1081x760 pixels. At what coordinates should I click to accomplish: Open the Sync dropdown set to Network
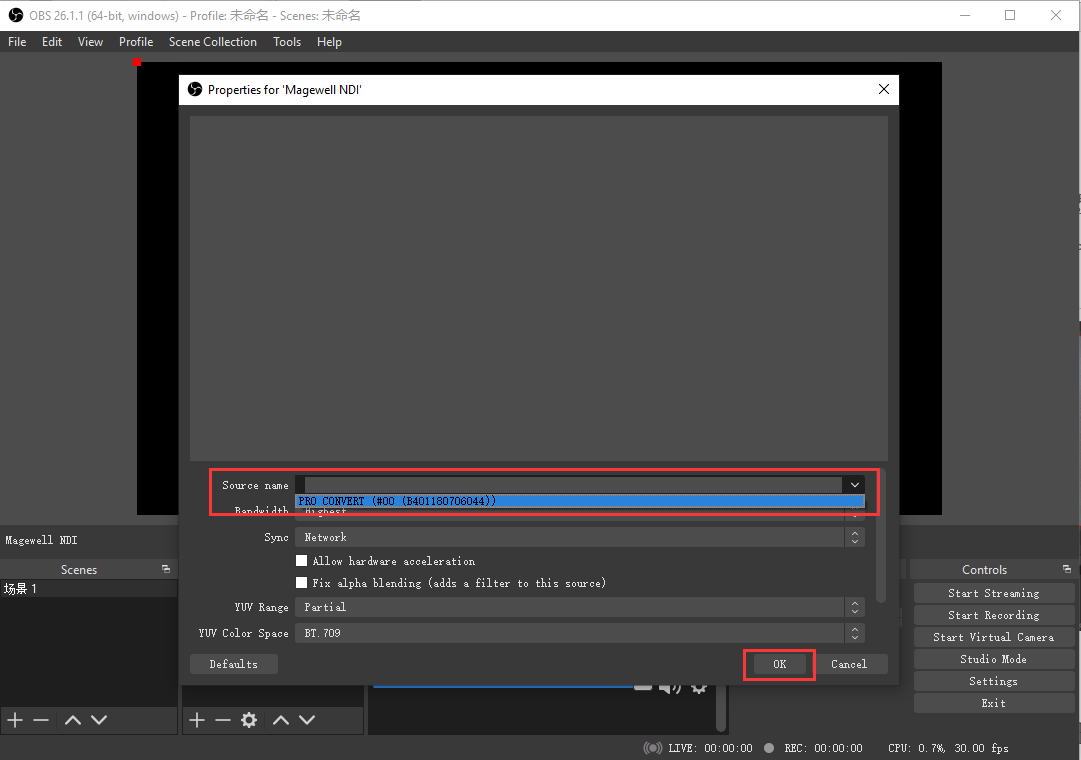[579, 537]
